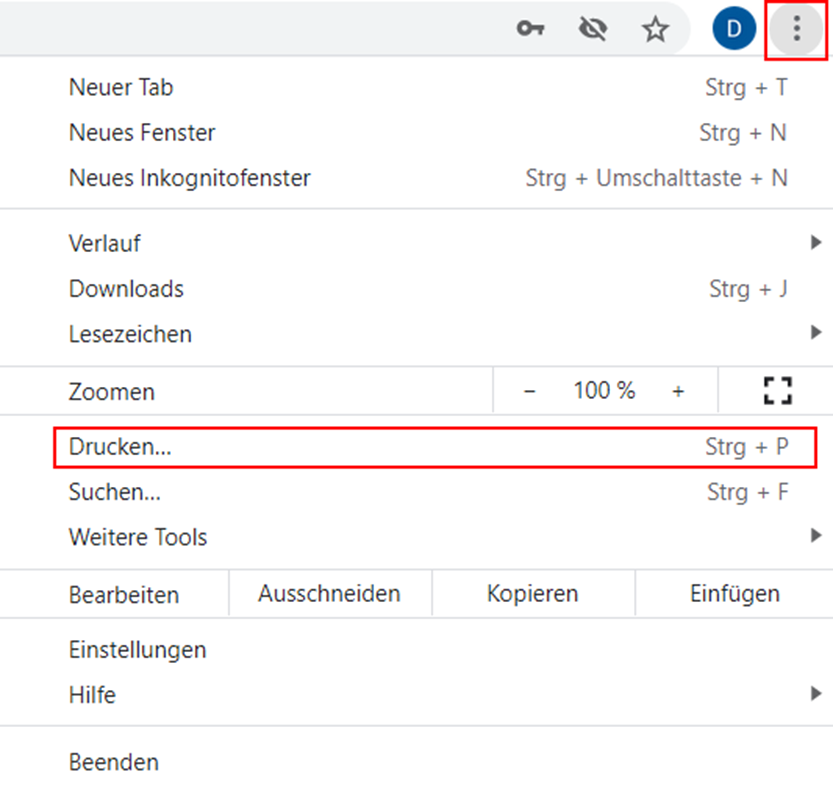The width and height of the screenshot is (833, 789).
Task: Expand the Weitere Tools submenu arrow
Action: click(x=816, y=536)
